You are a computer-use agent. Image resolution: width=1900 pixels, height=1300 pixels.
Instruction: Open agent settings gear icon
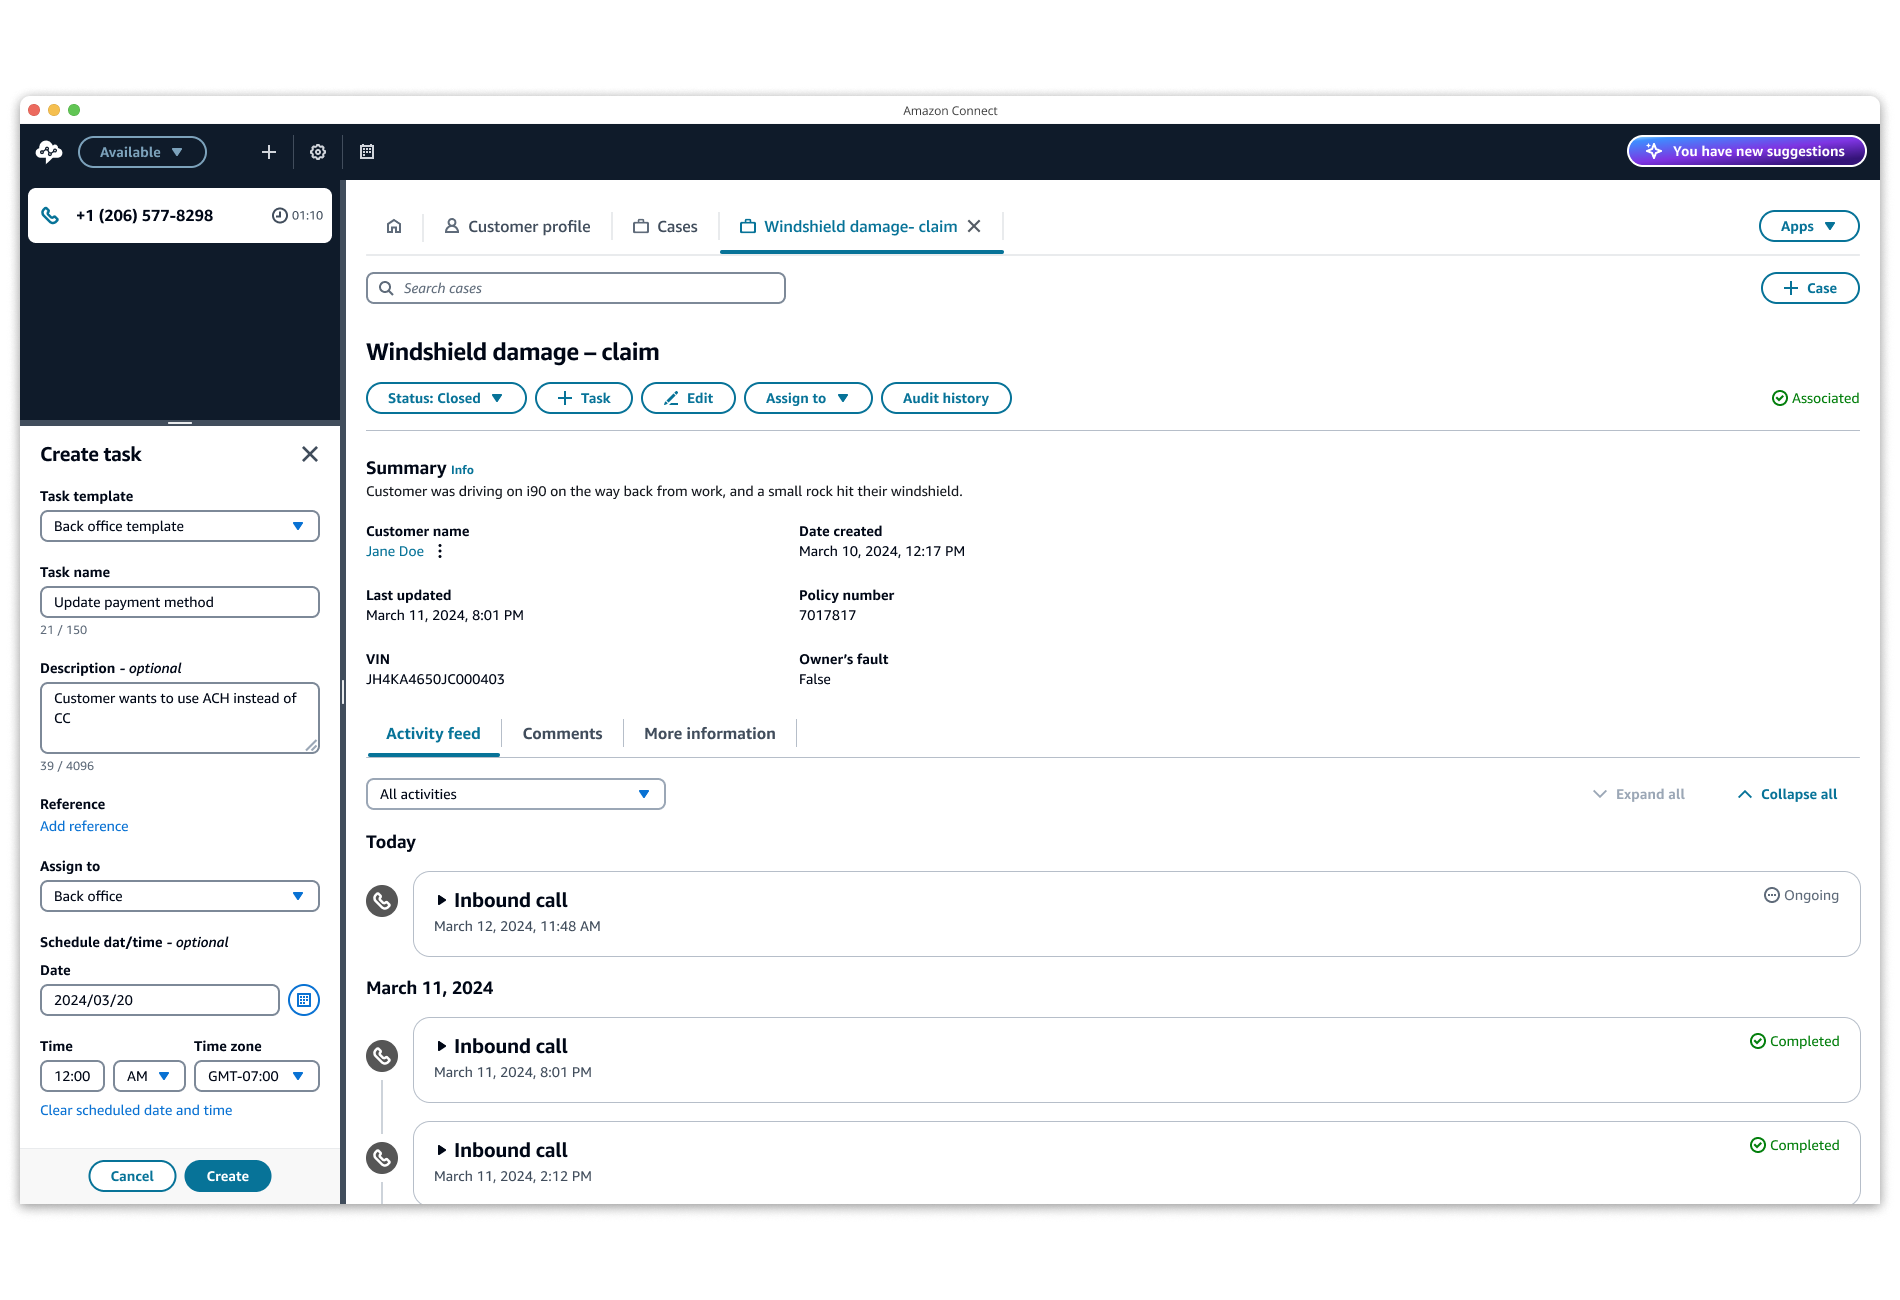coord(317,151)
